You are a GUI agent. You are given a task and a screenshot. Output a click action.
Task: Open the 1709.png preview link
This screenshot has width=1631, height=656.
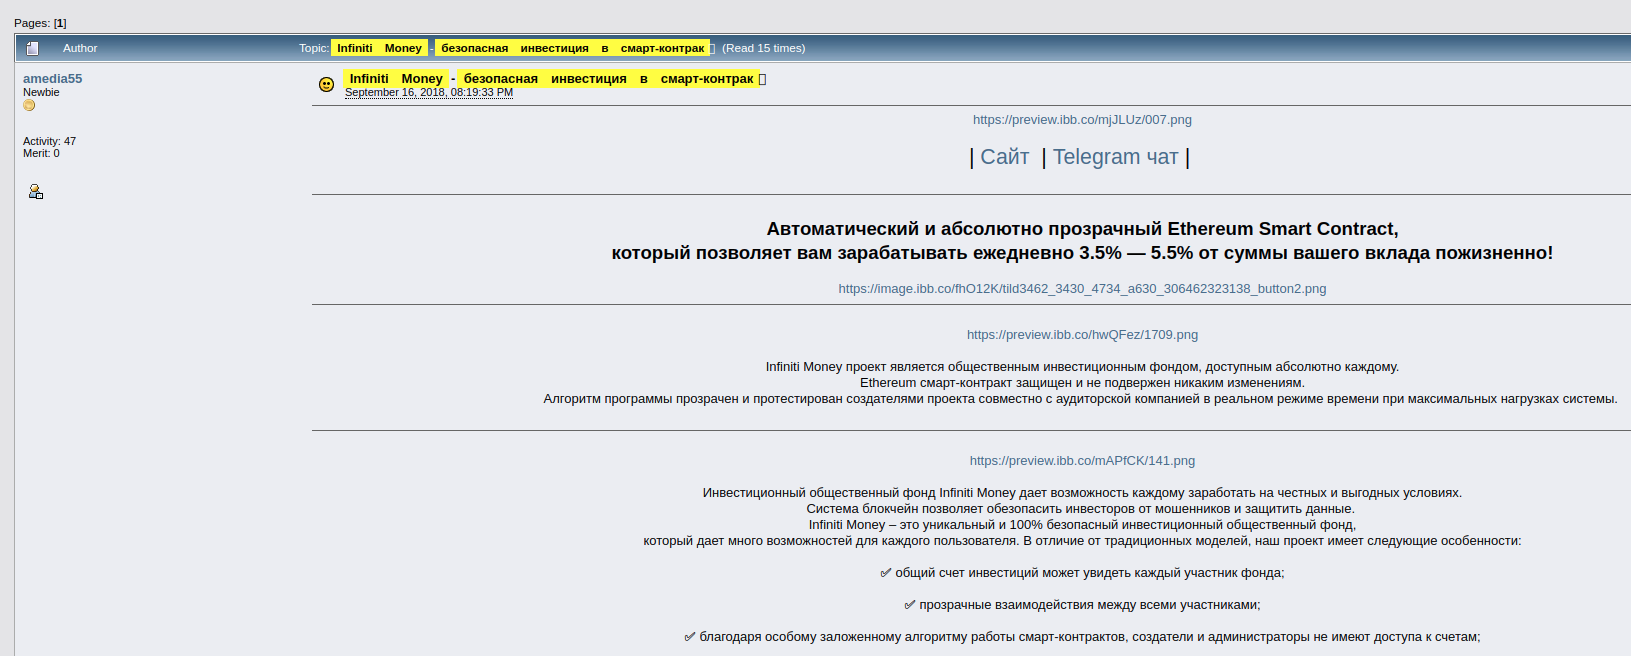1082,335
